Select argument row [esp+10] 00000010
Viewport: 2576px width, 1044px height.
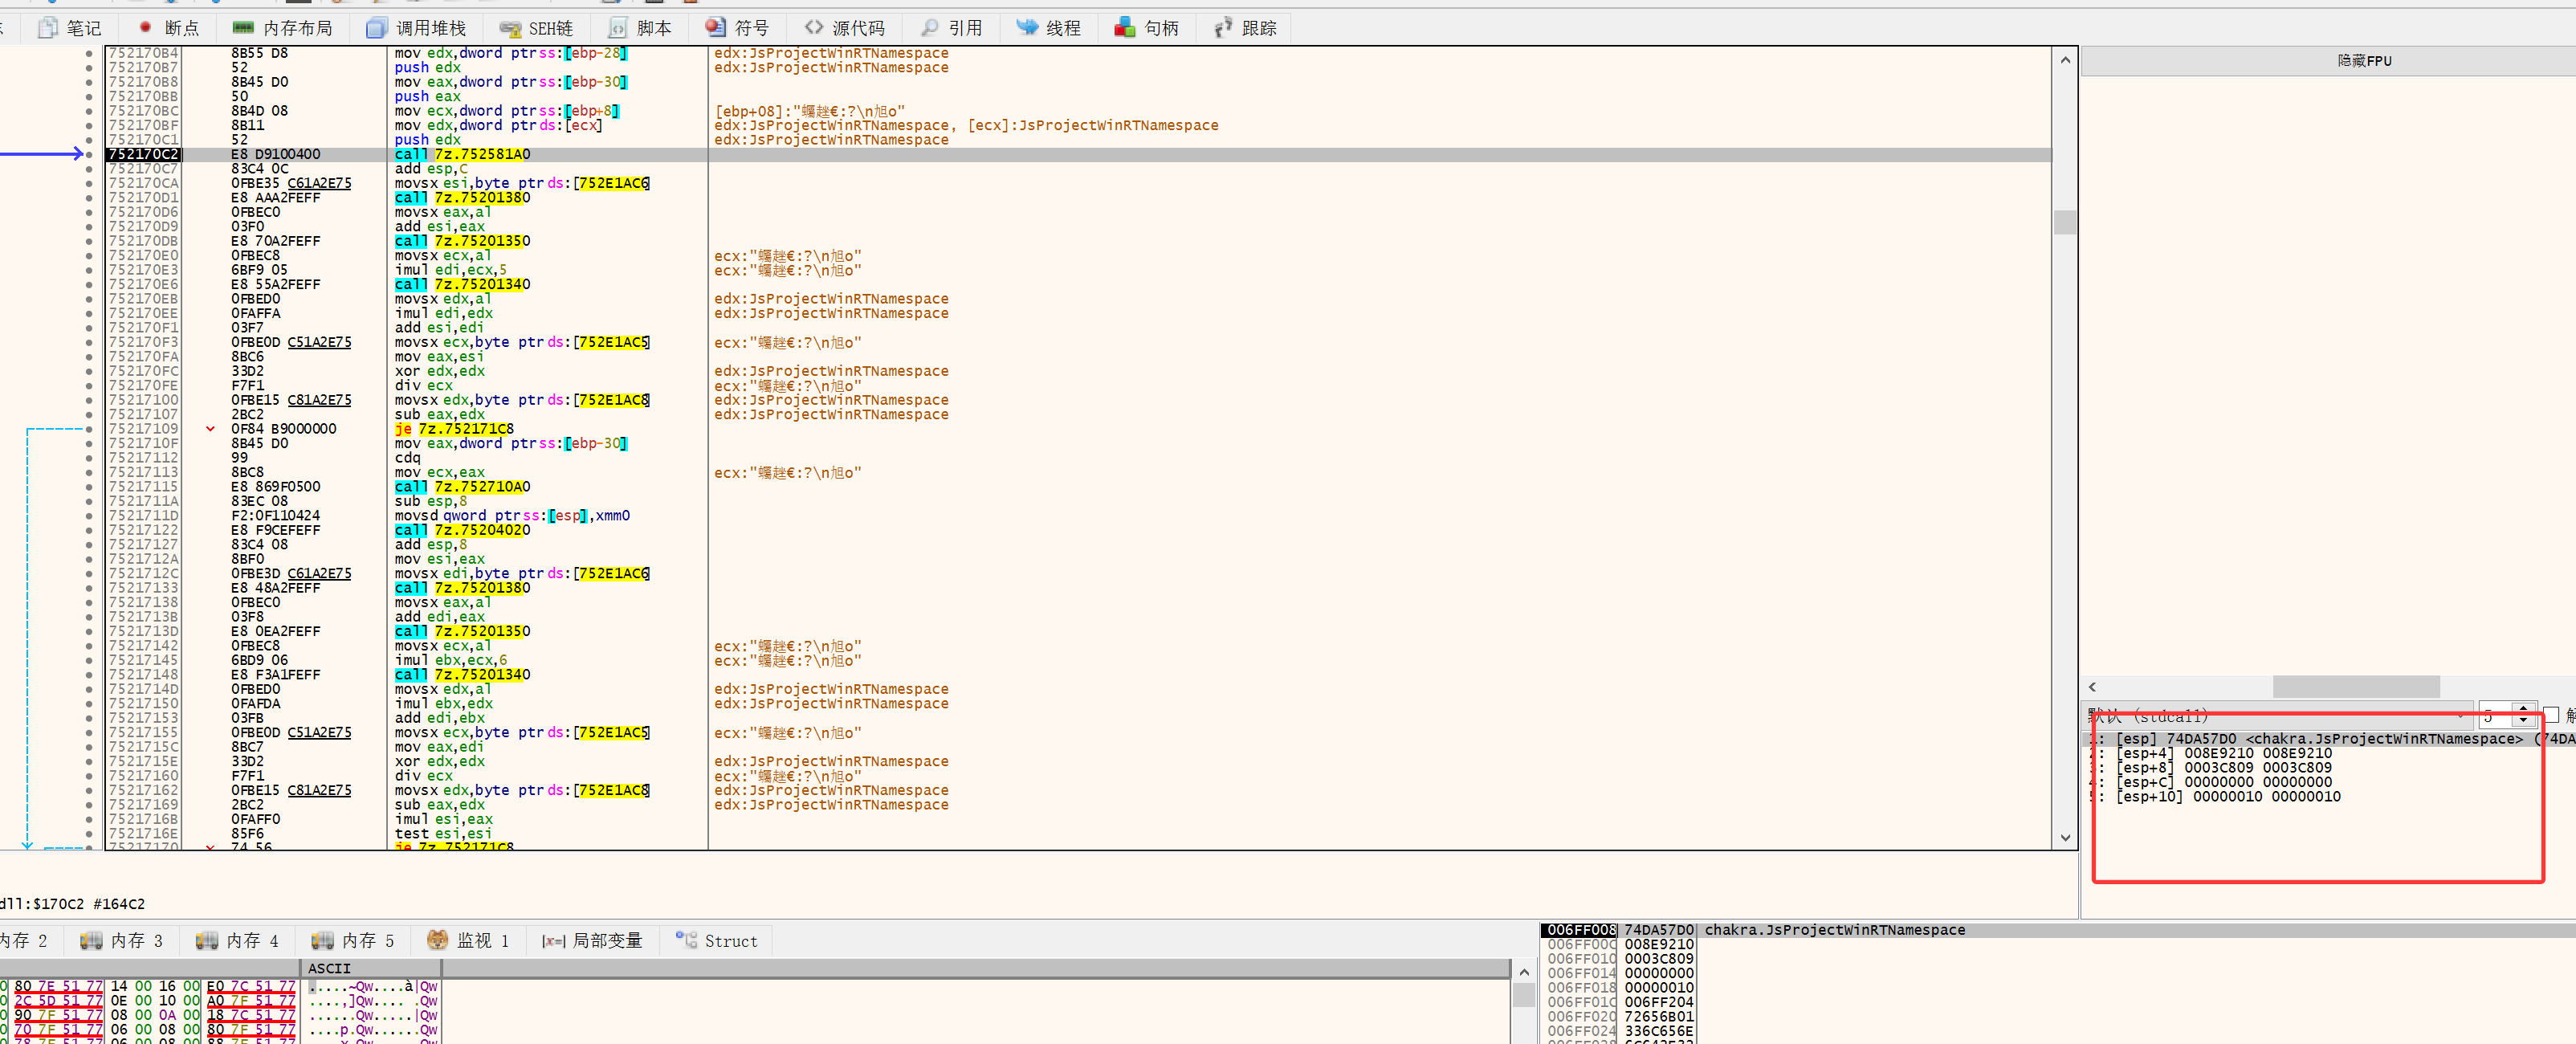coord(2214,797)
